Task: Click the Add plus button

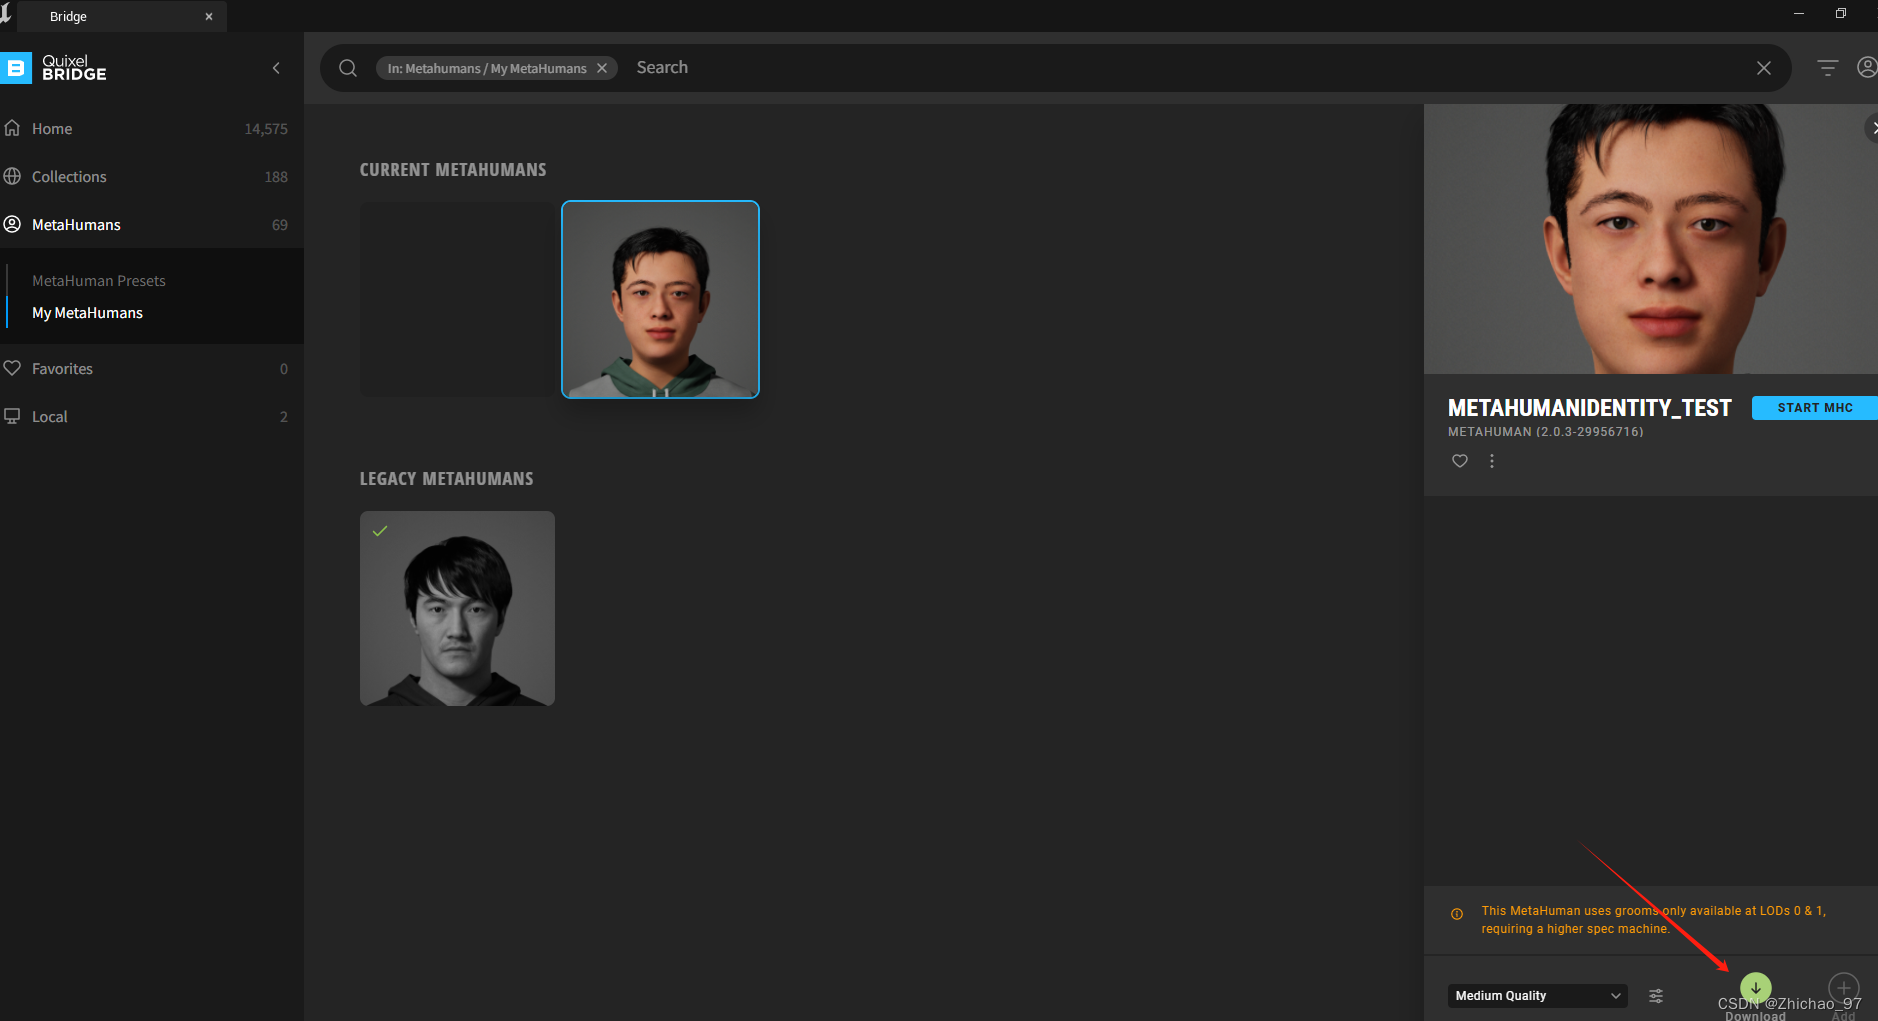Action: [1843, 989]
